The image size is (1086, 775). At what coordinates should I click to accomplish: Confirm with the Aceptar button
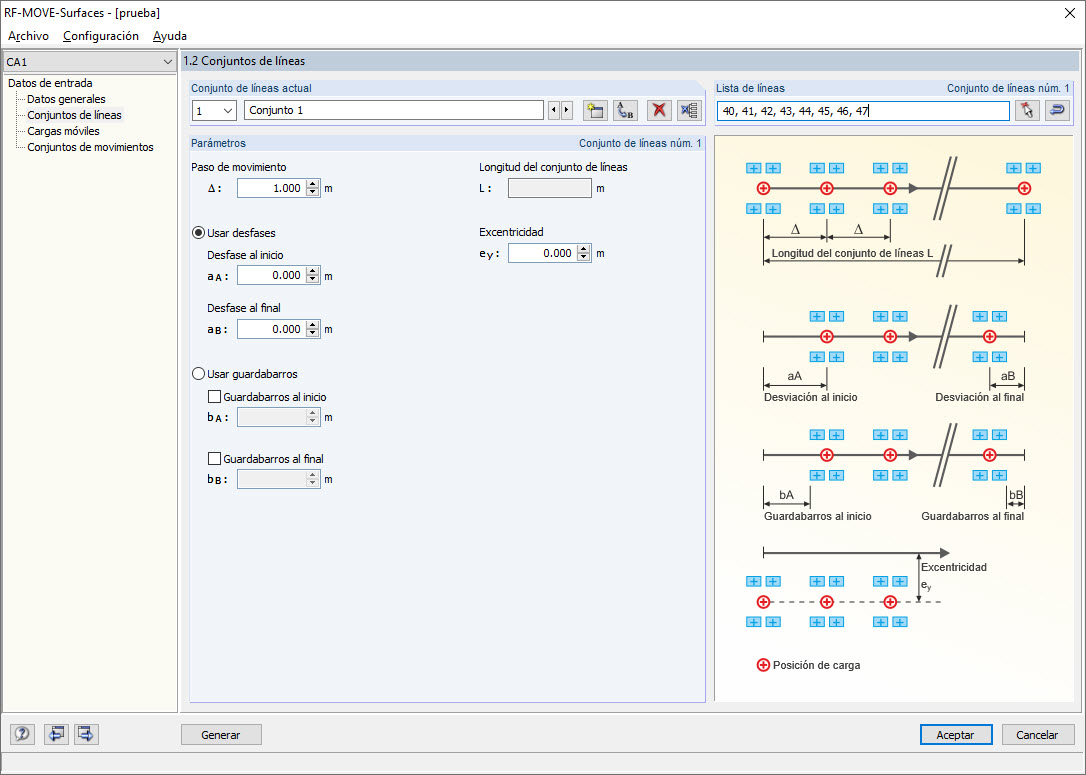click(955, 734)
